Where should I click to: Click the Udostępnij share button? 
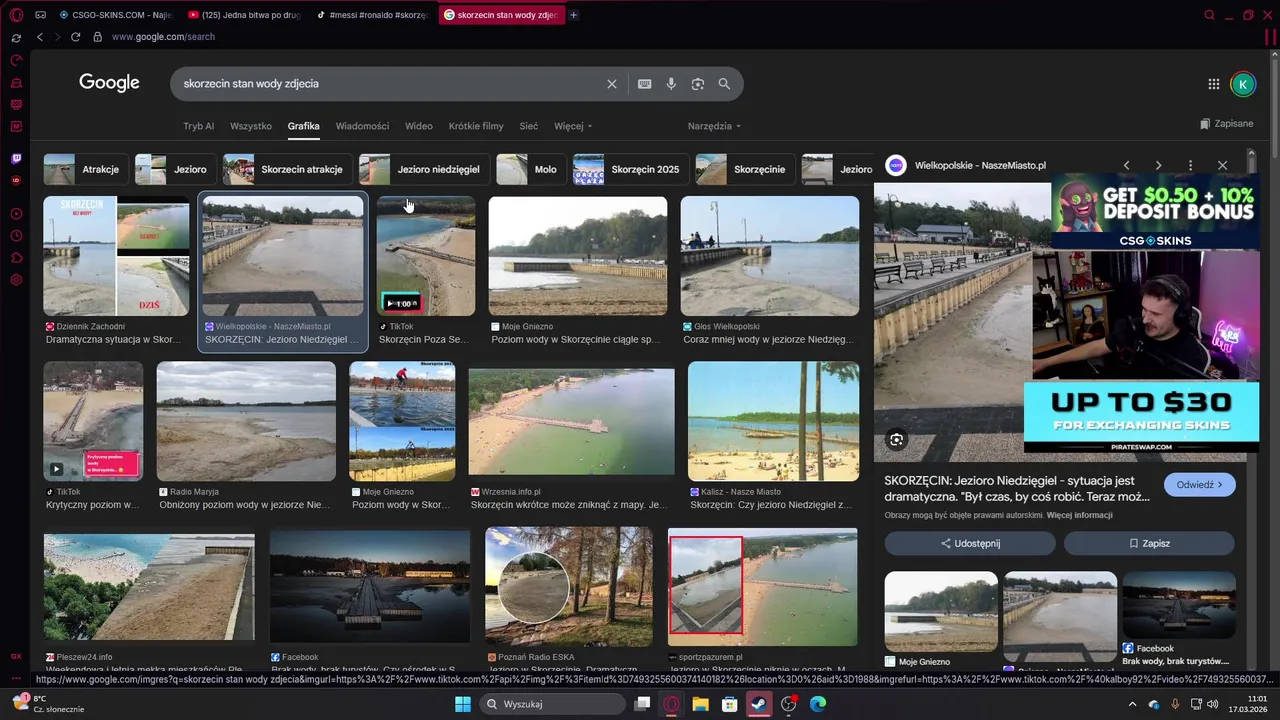(970, 543)
